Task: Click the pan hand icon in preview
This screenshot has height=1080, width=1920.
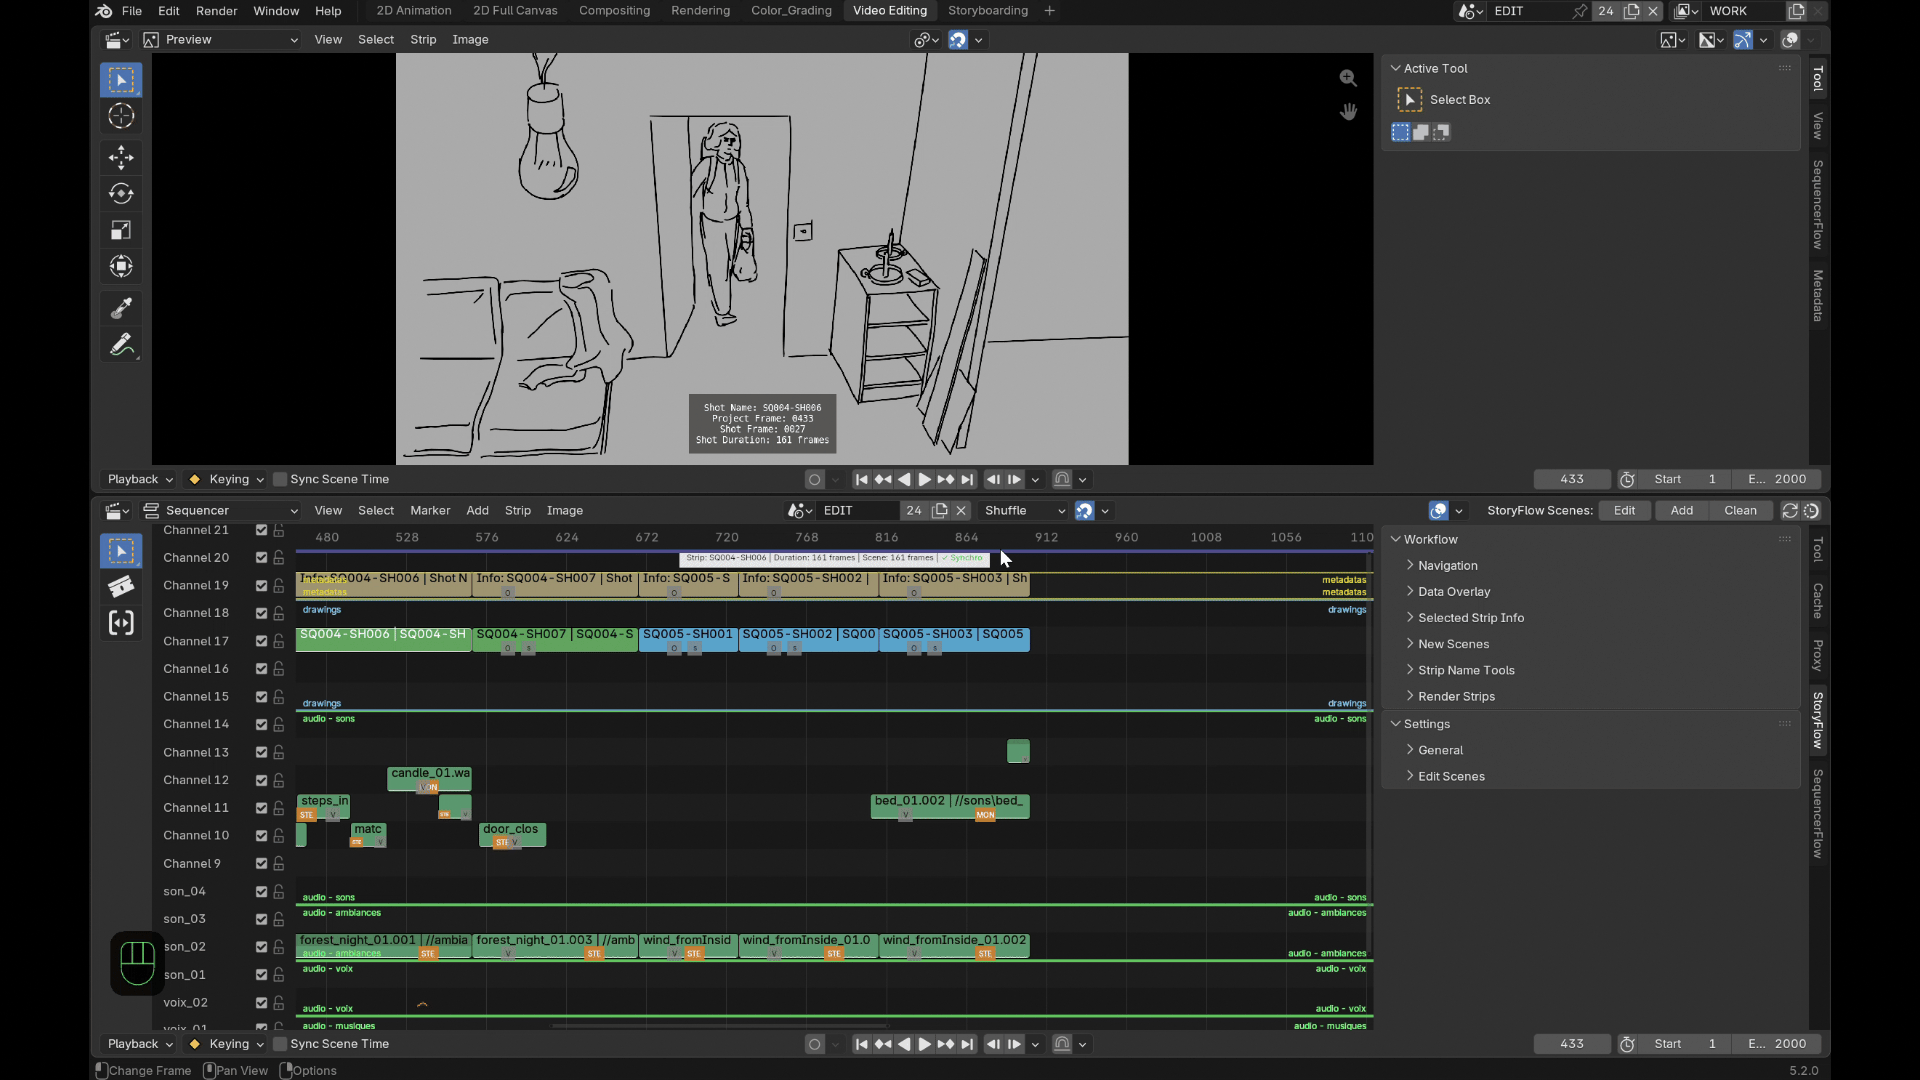Action: click(x=1348, y=111)
